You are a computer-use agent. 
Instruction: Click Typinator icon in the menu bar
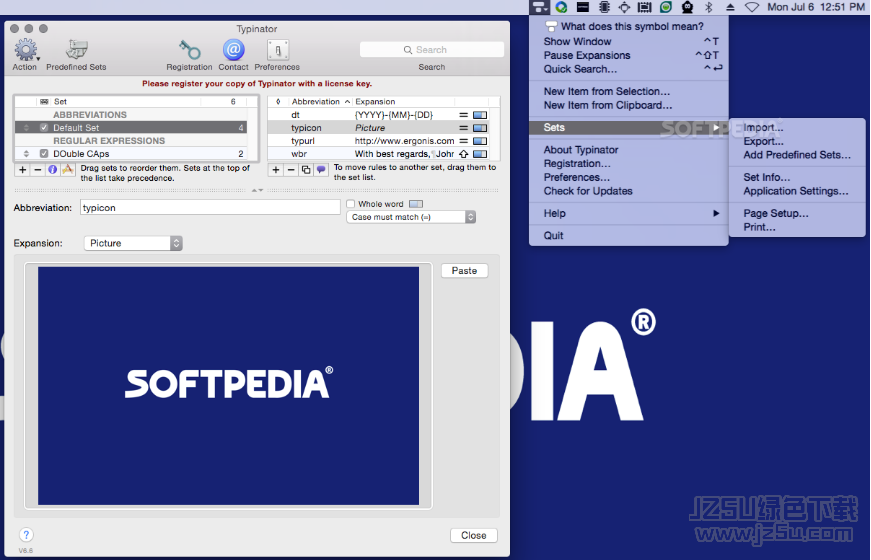pos(539,7)
